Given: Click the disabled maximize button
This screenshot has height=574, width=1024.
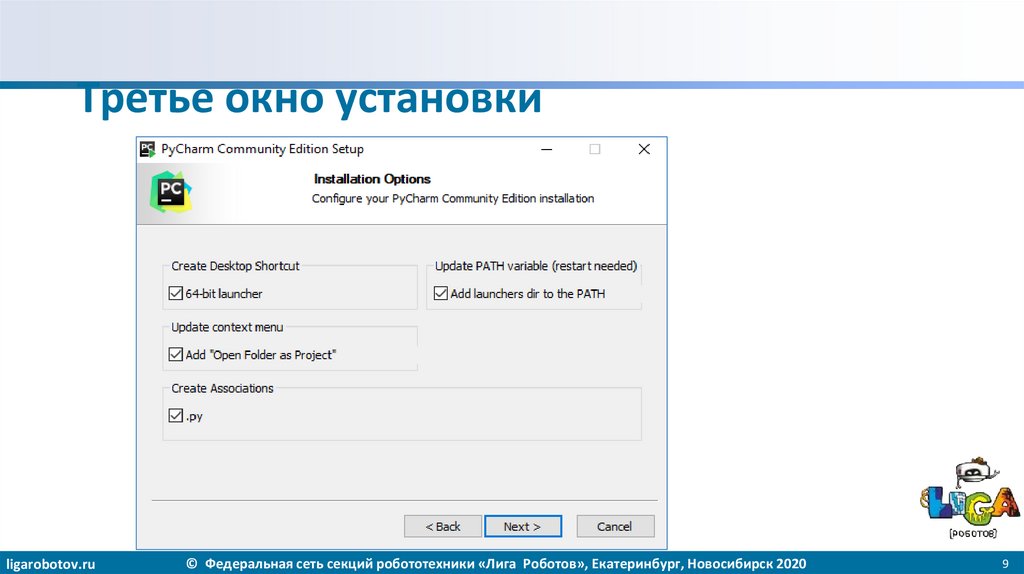Looking at the screenshot, I should [x=595, y=150].
